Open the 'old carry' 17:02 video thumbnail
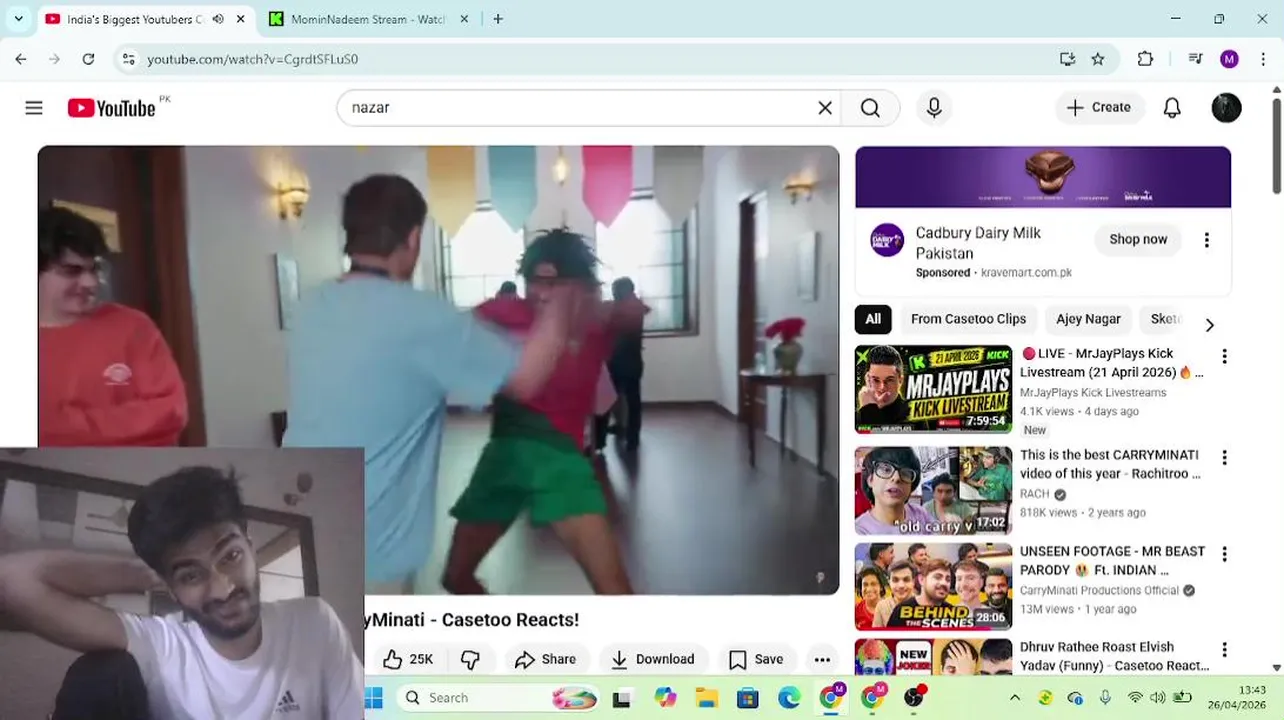Viewport: 1284px width, 720px height. (933, 490)
